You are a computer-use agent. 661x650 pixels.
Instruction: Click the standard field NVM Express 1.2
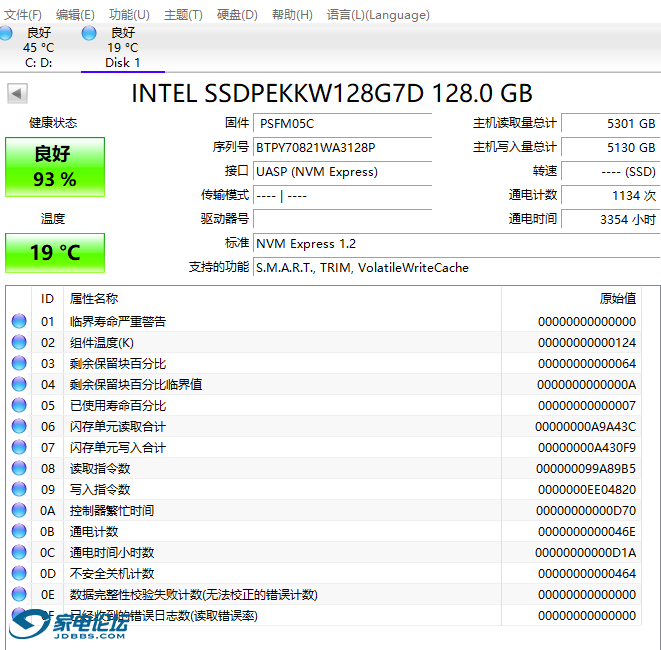pos(457,244)
